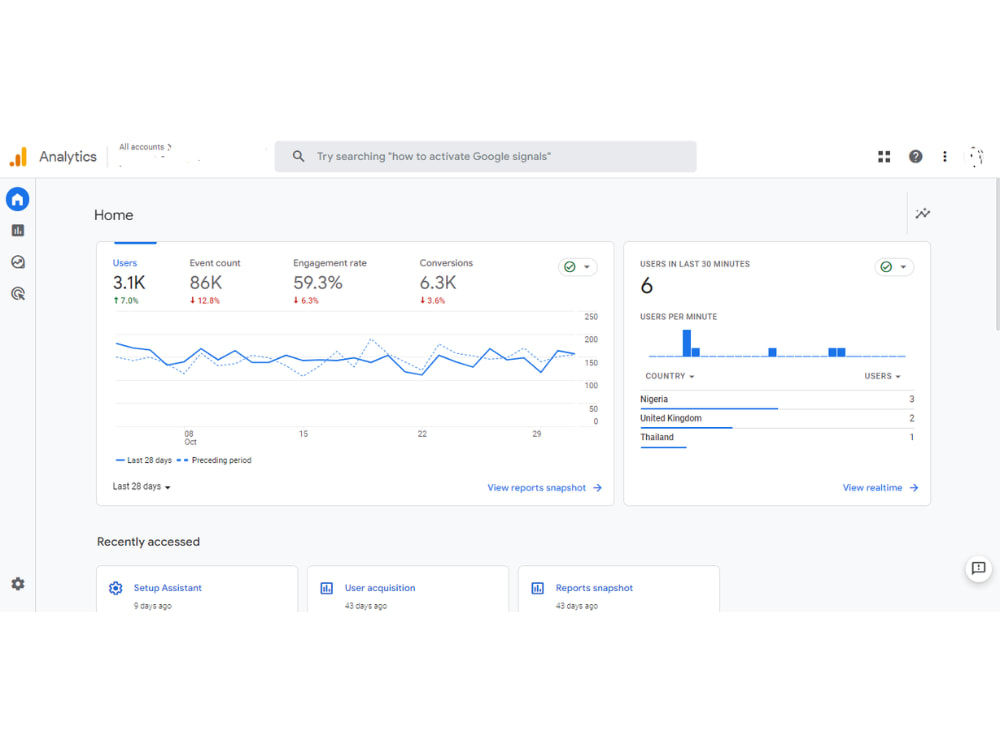Open Google Analytics help via question mark icon
Screen dimensions: 1000x750
tap(914, 156)
